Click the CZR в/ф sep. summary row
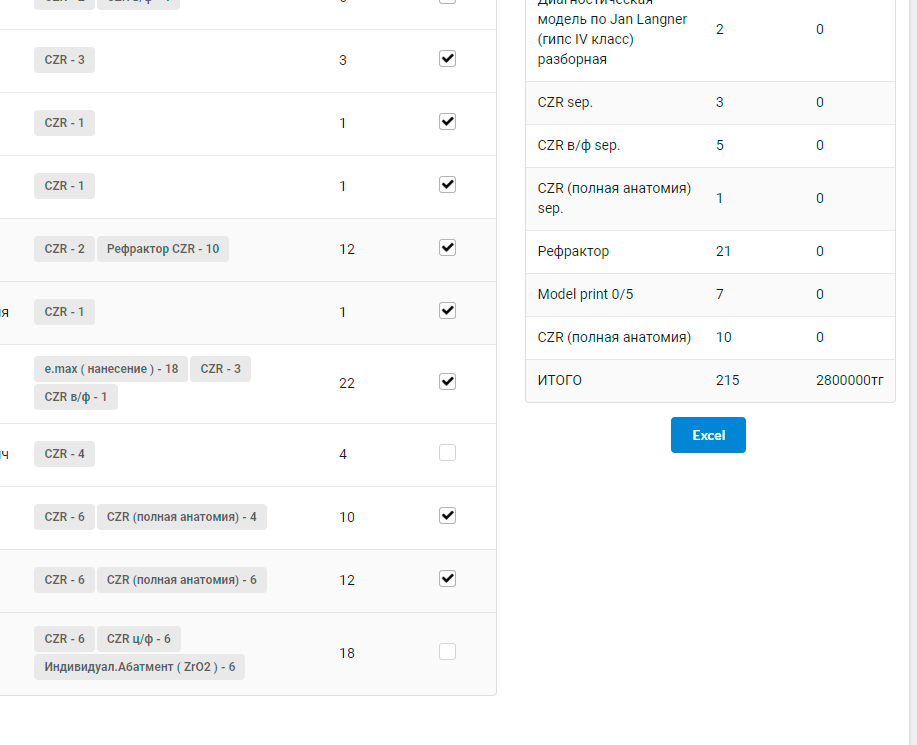Screen dimensions: 917x745 coord(710,146)
